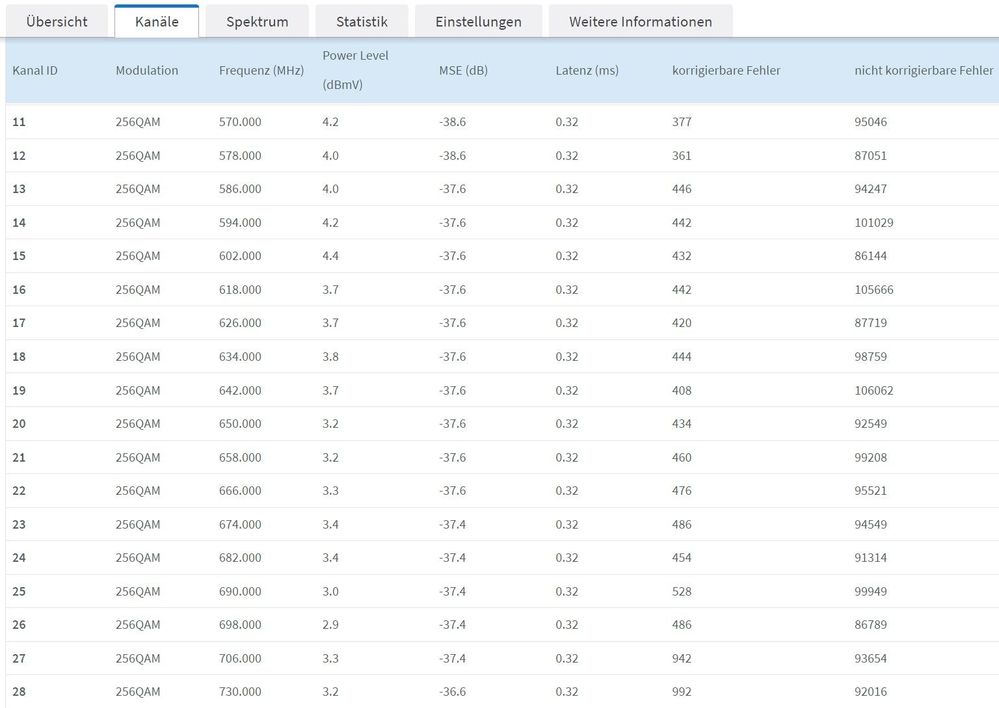999x708 pixels.
Task: Click correctable error value 942
Action: [x=681, y=658]
